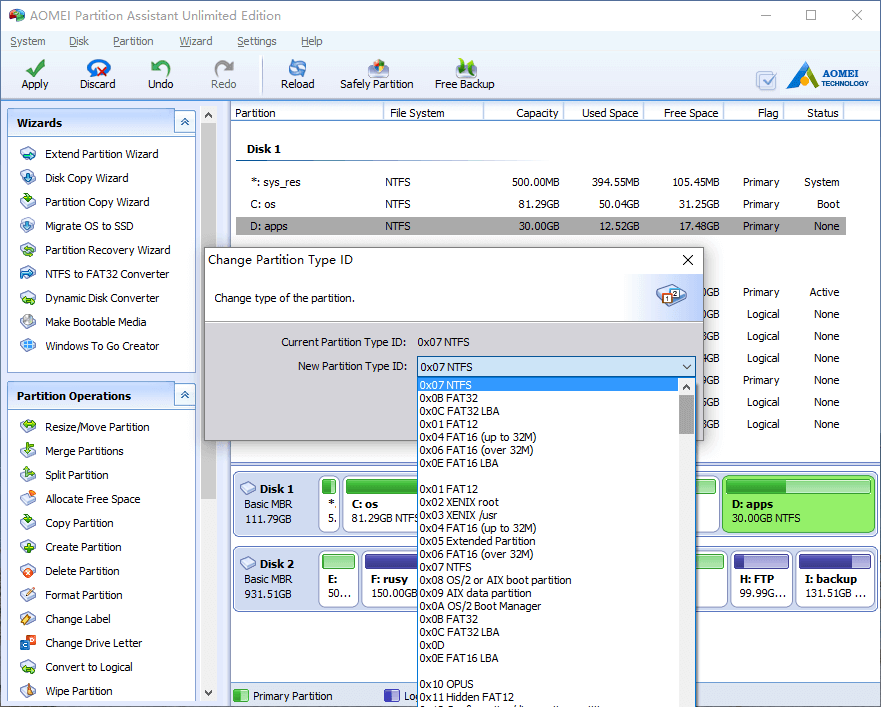This screenshot has width=881, height=707.
Task: Choose Wipe Partition operation
Action: (79, 691)
